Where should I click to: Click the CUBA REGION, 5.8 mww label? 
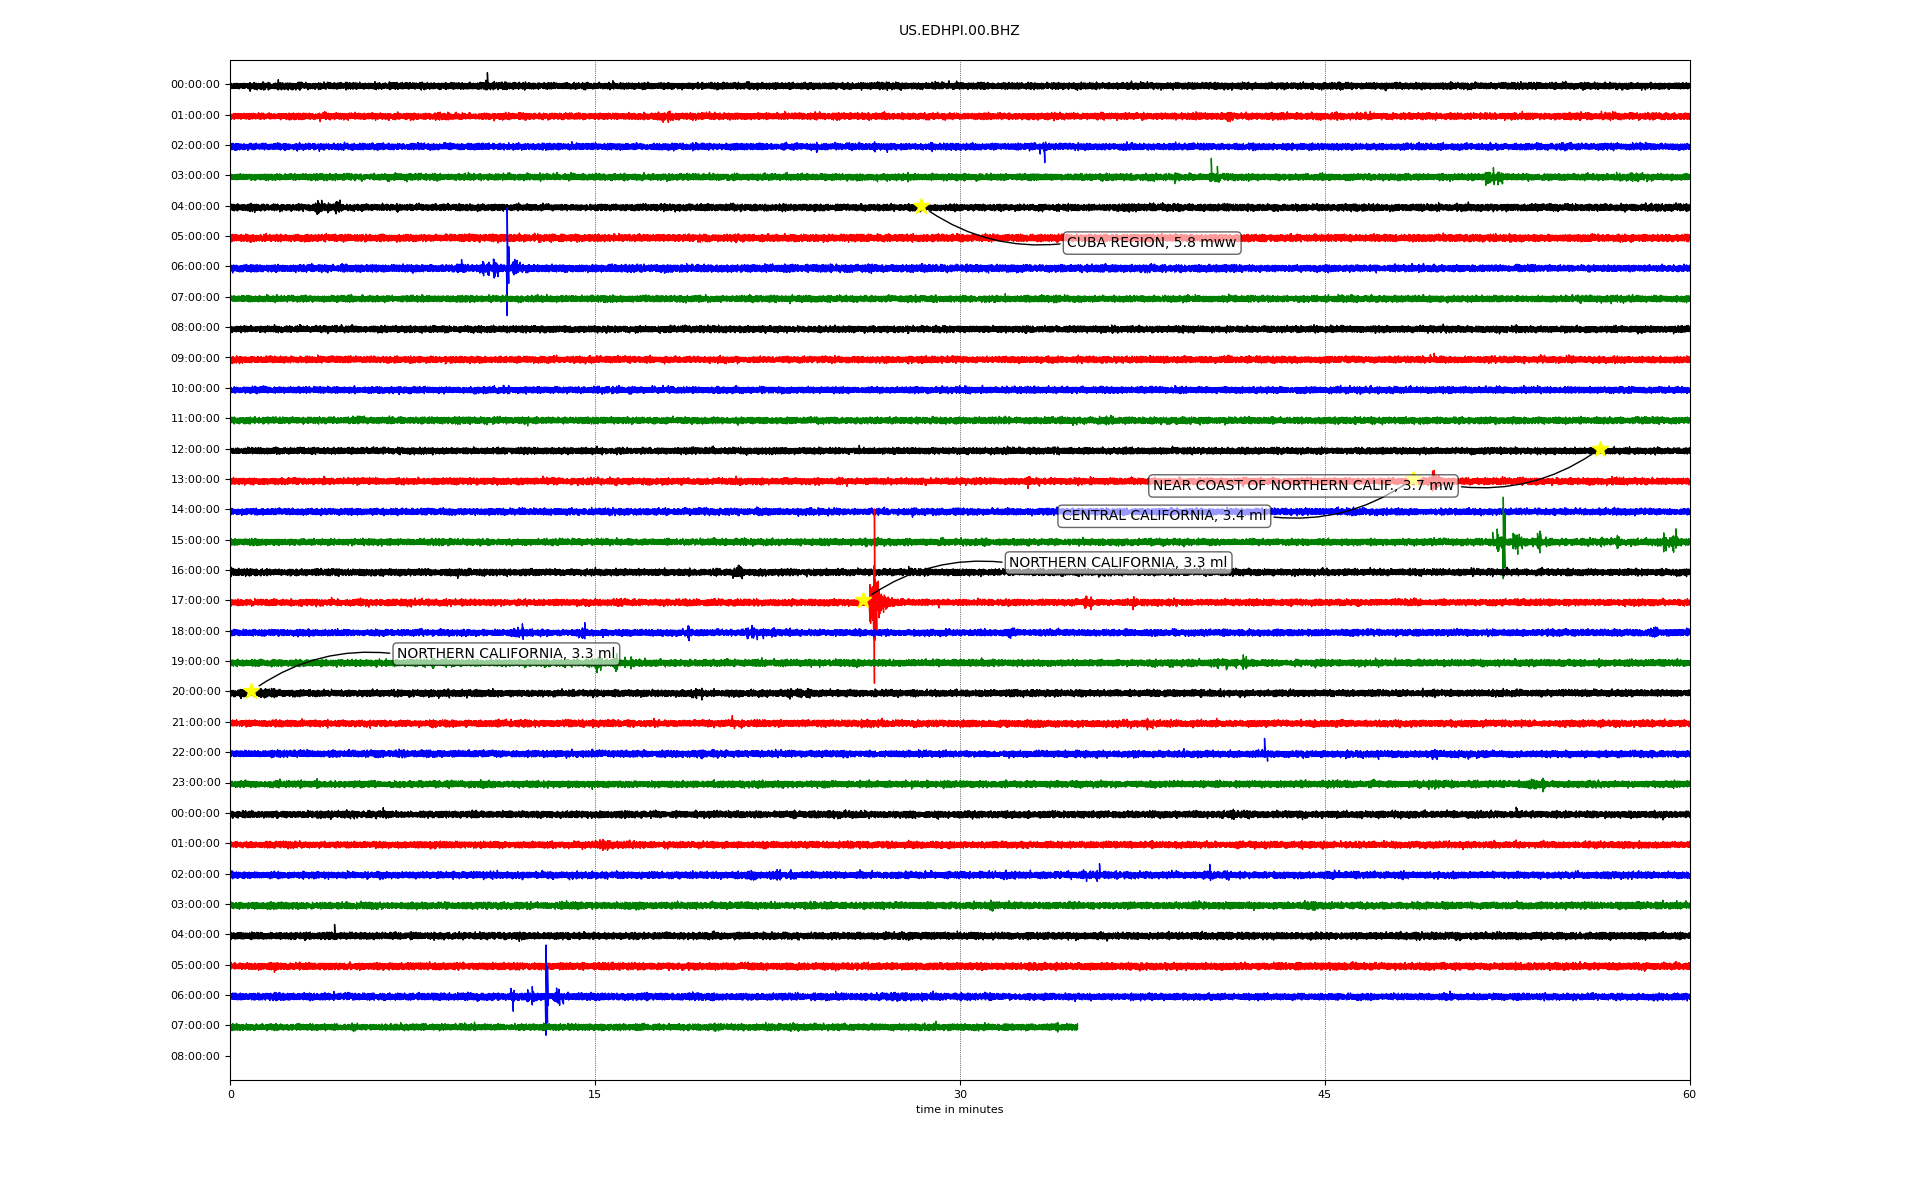(1151, 243)
